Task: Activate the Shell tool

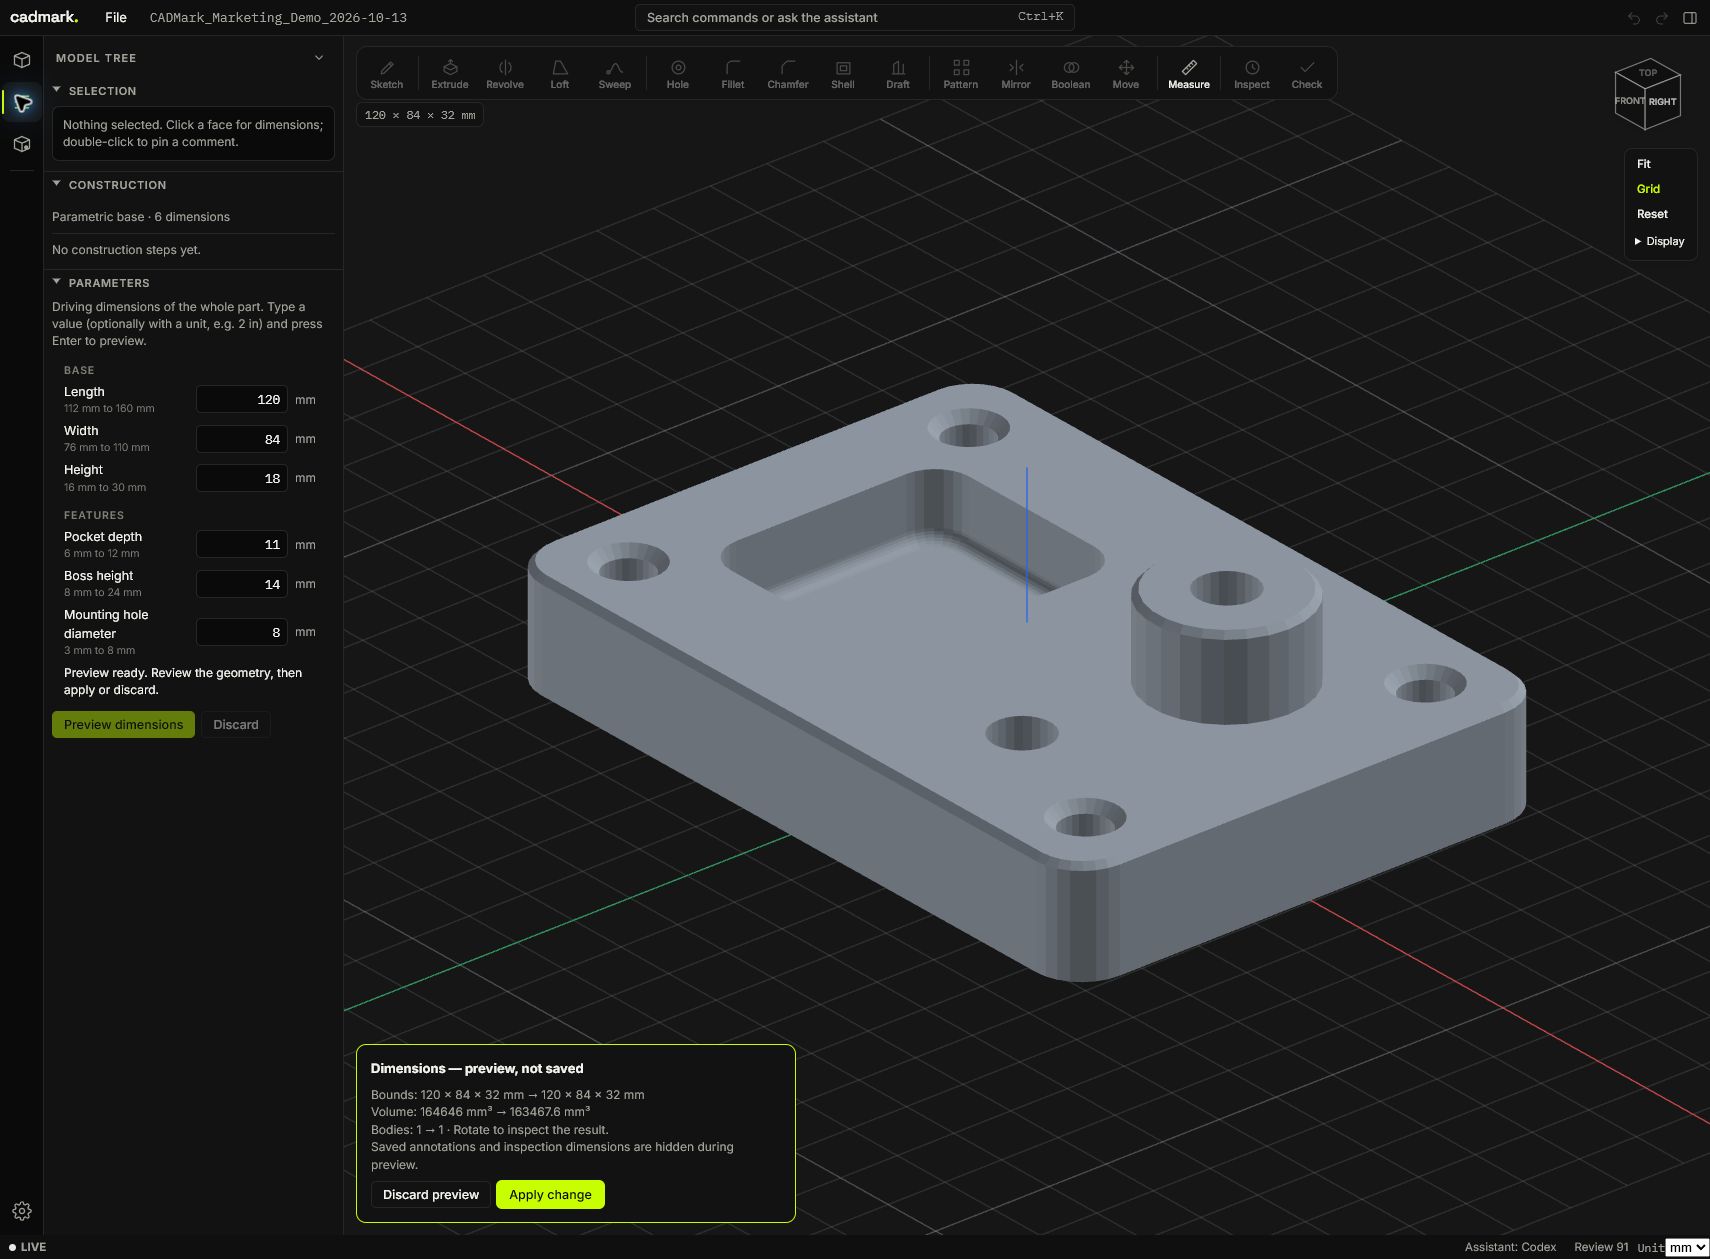Action: point(843,74)
